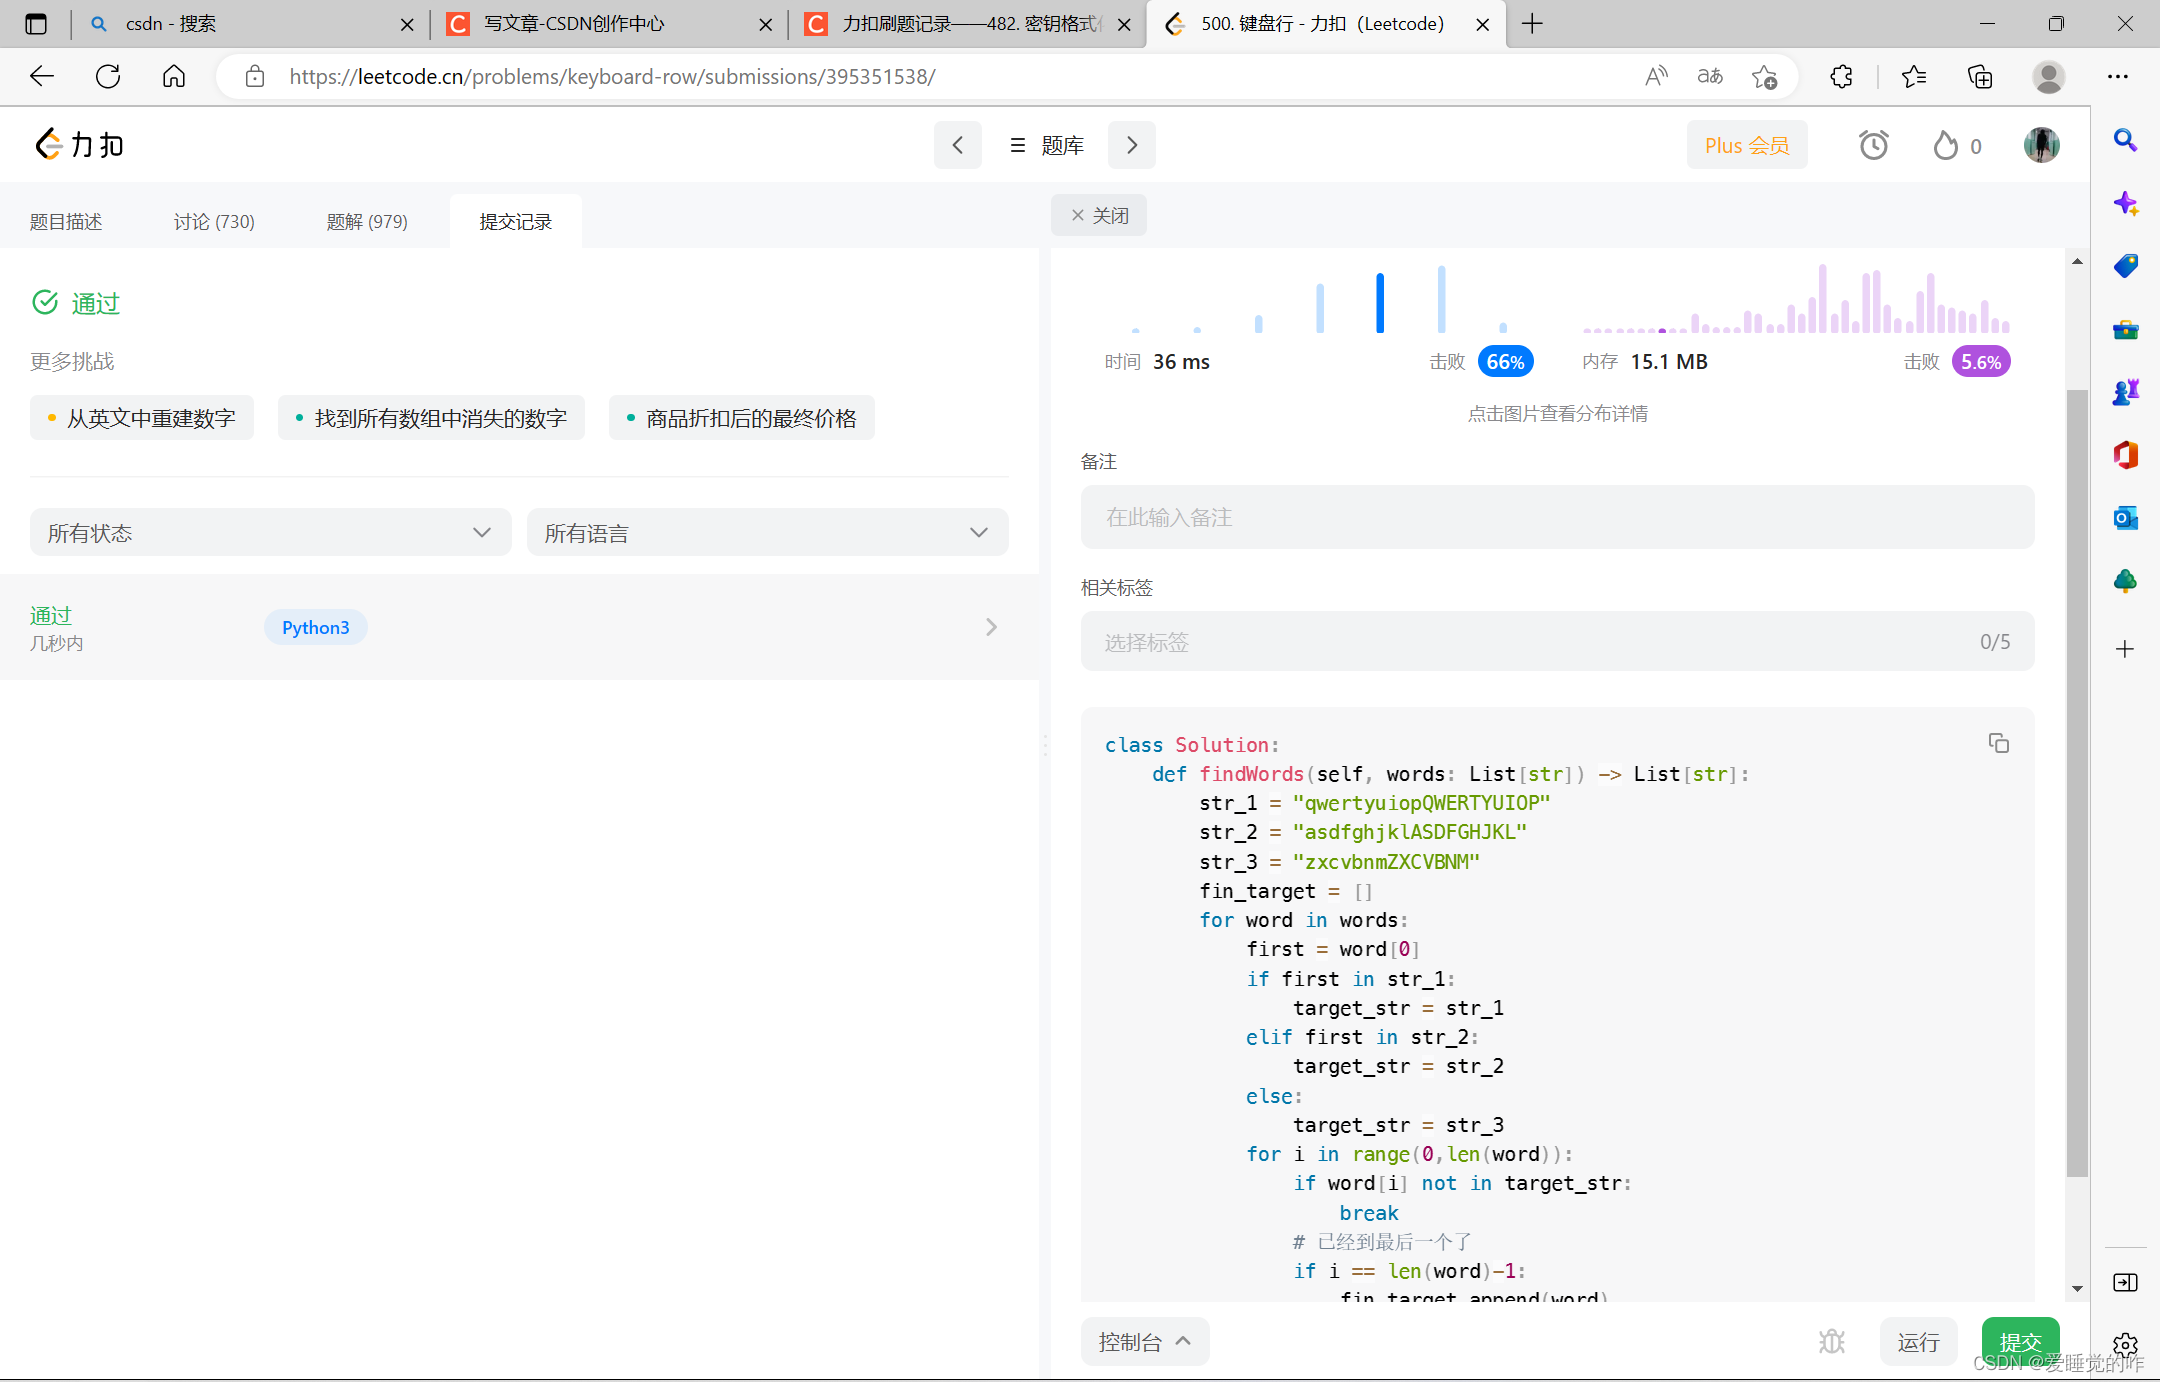Click the 在此输入备注 notes input field
The height and width of the screenshot is (1382, 2160).
pyautogui.click(x=1556, y=517)
